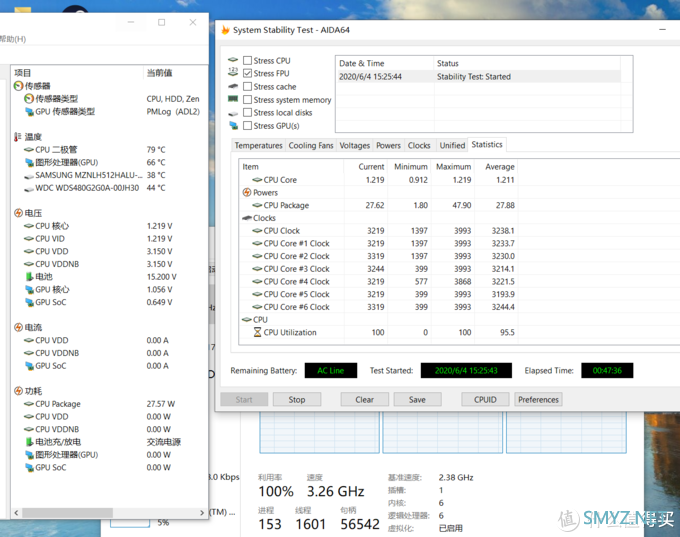Image resolution: width=680 pixels, height=537 pixels.
Task: Click the Stress FPU 123 icon
Action: point(233,72)
